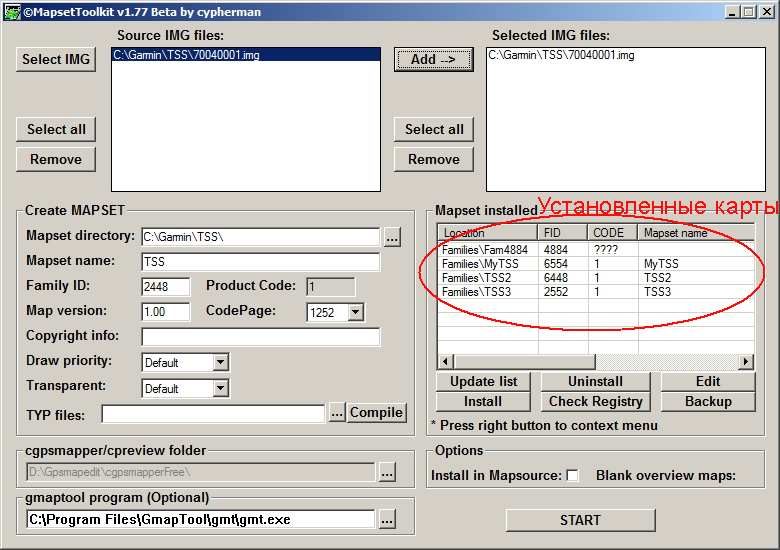Click the Backup button
The image size is (780, 550).
point(708,401)
